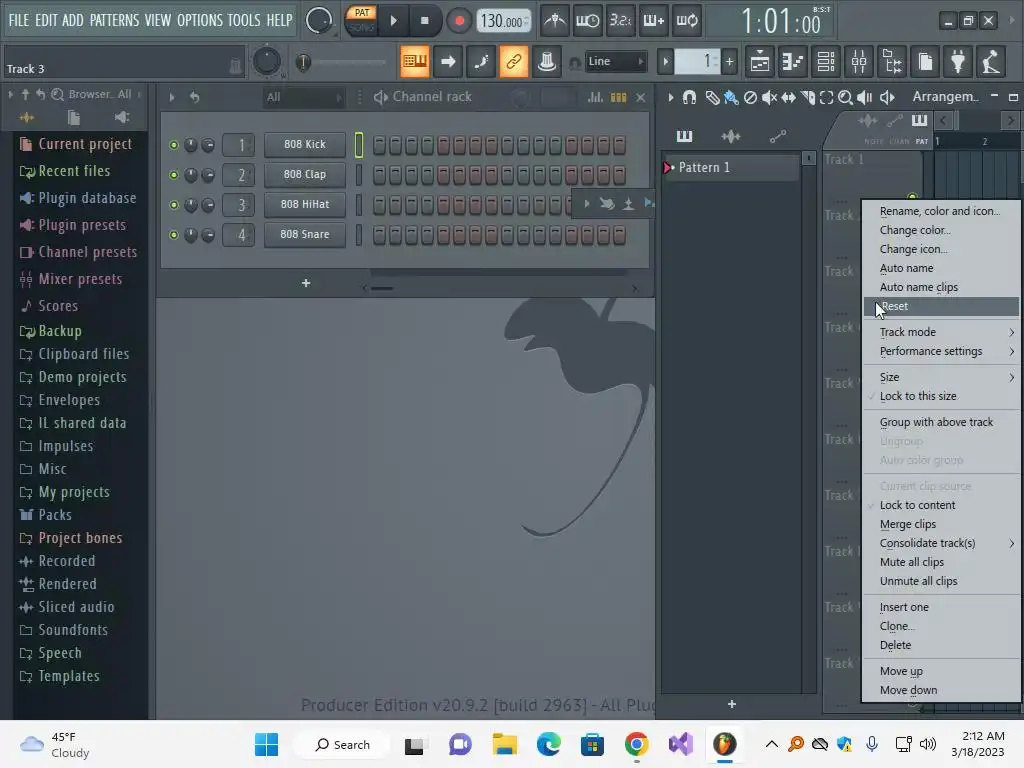Toggle the Playlist magnet snap icon
1024x768 pixels.
(689, 98)
